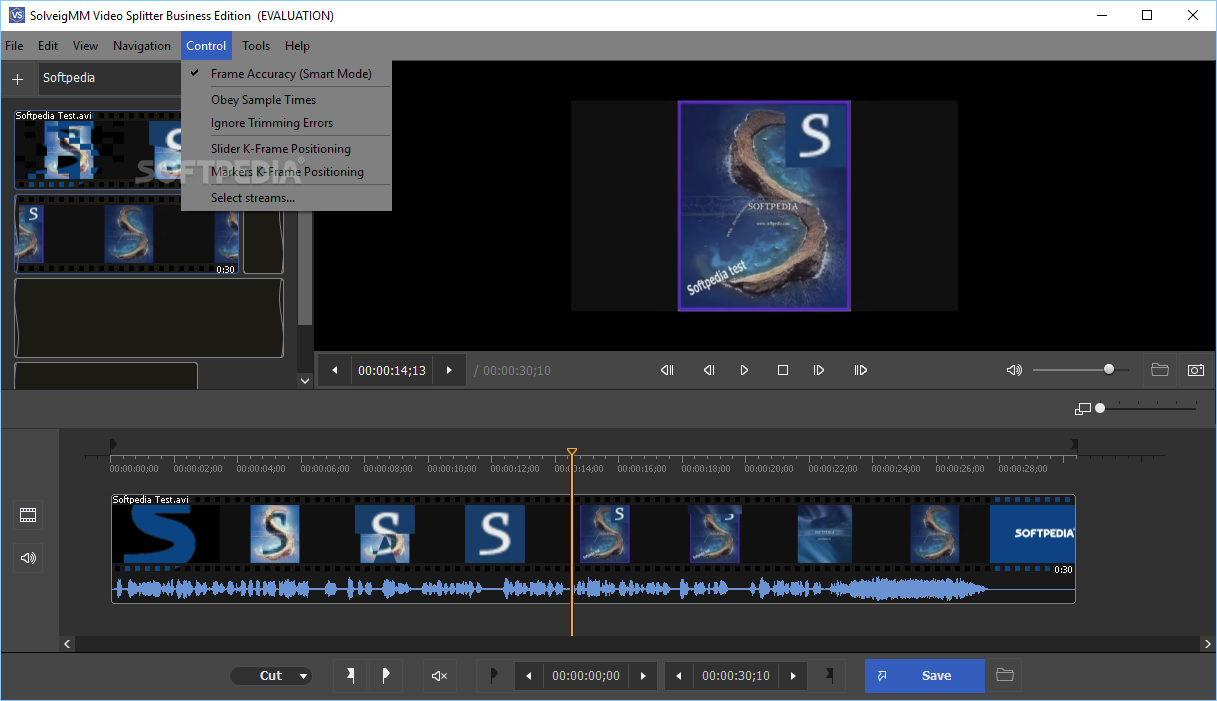Go to the fragment end marker flag
Screen dimensions: 1217x701
click(x=829, y=676)
